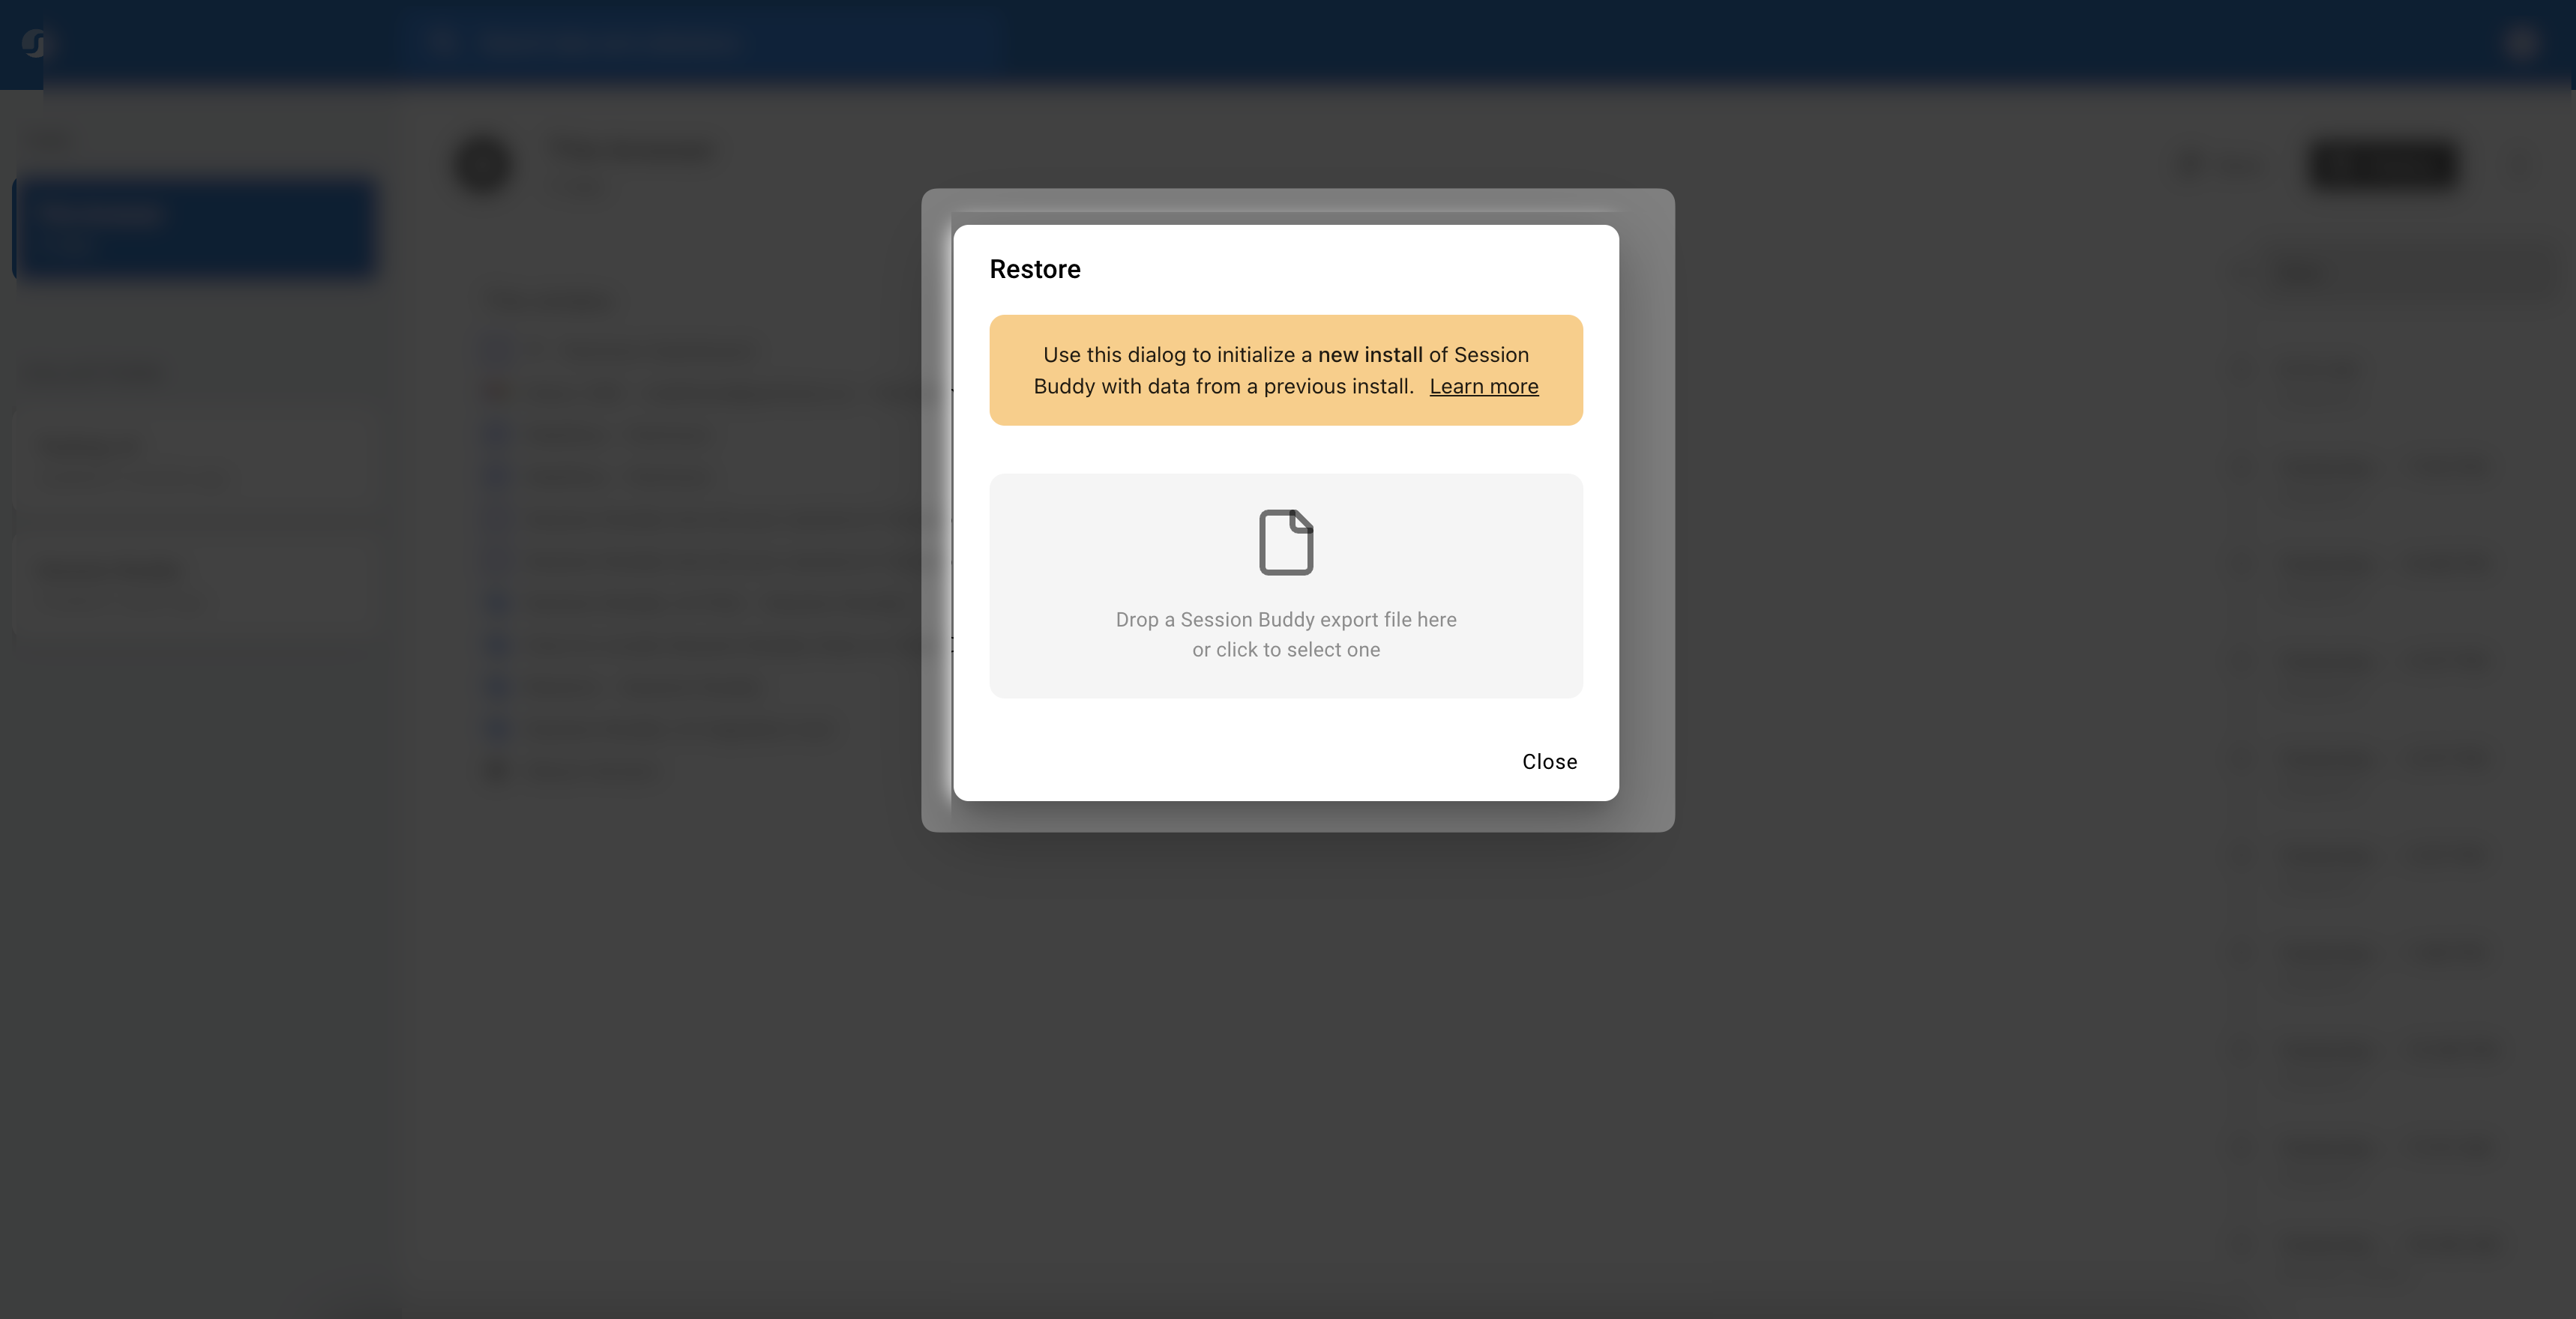The image size is (2576, 1319).
Task: Click the first tab favicon in the session list
Action: pos(498,349)
